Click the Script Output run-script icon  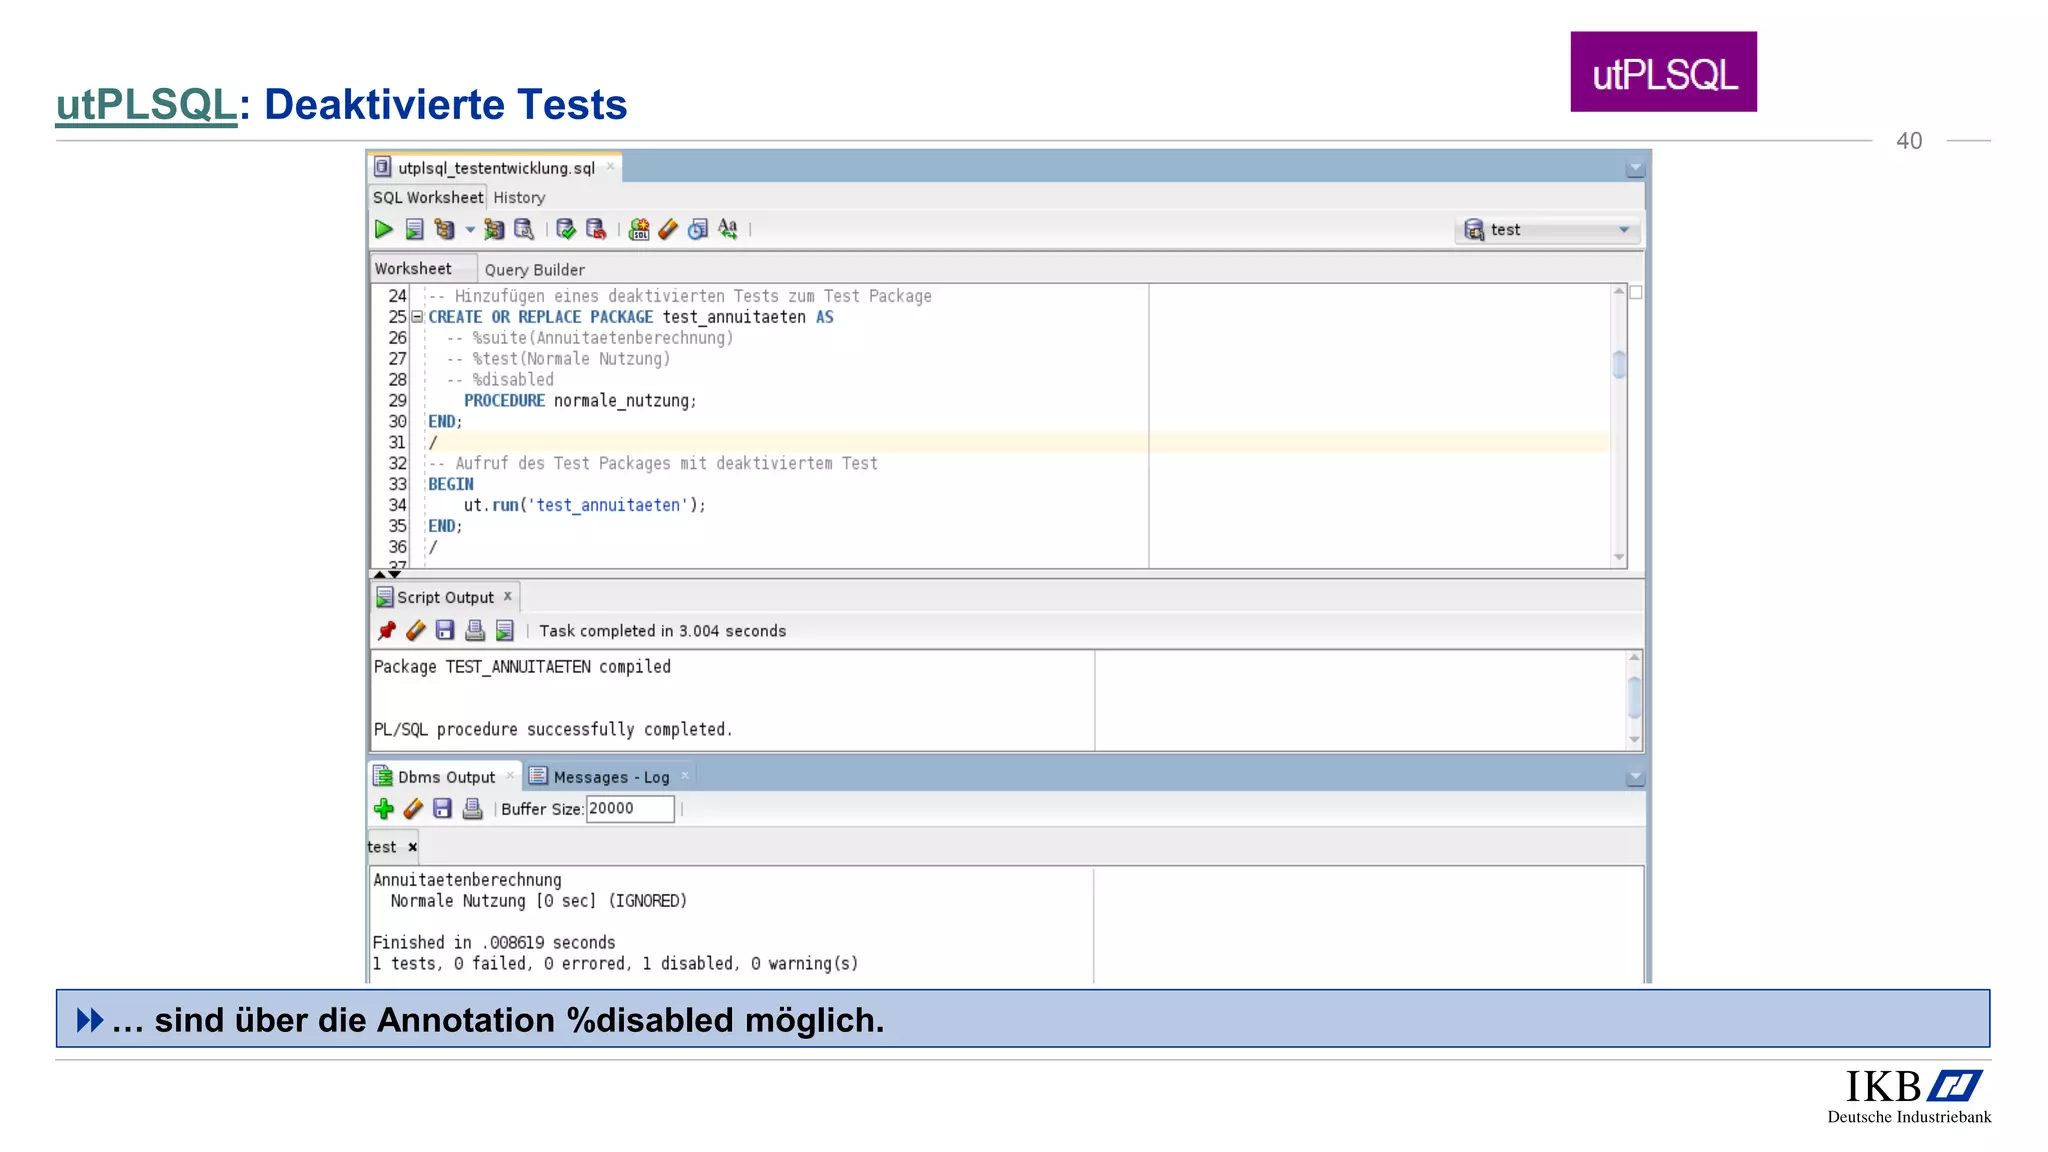point(505,630)
